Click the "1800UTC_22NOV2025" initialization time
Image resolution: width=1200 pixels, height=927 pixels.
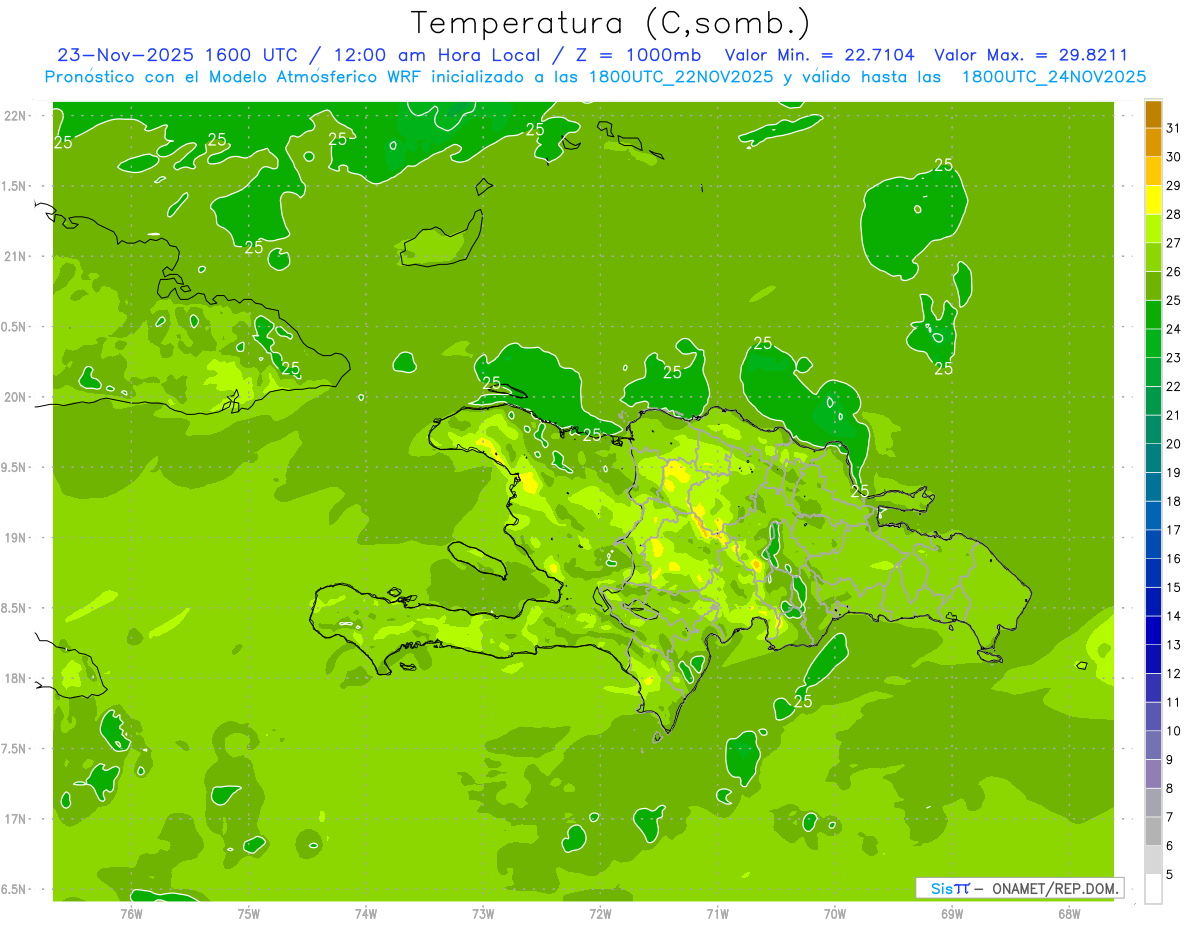point(681,77)
